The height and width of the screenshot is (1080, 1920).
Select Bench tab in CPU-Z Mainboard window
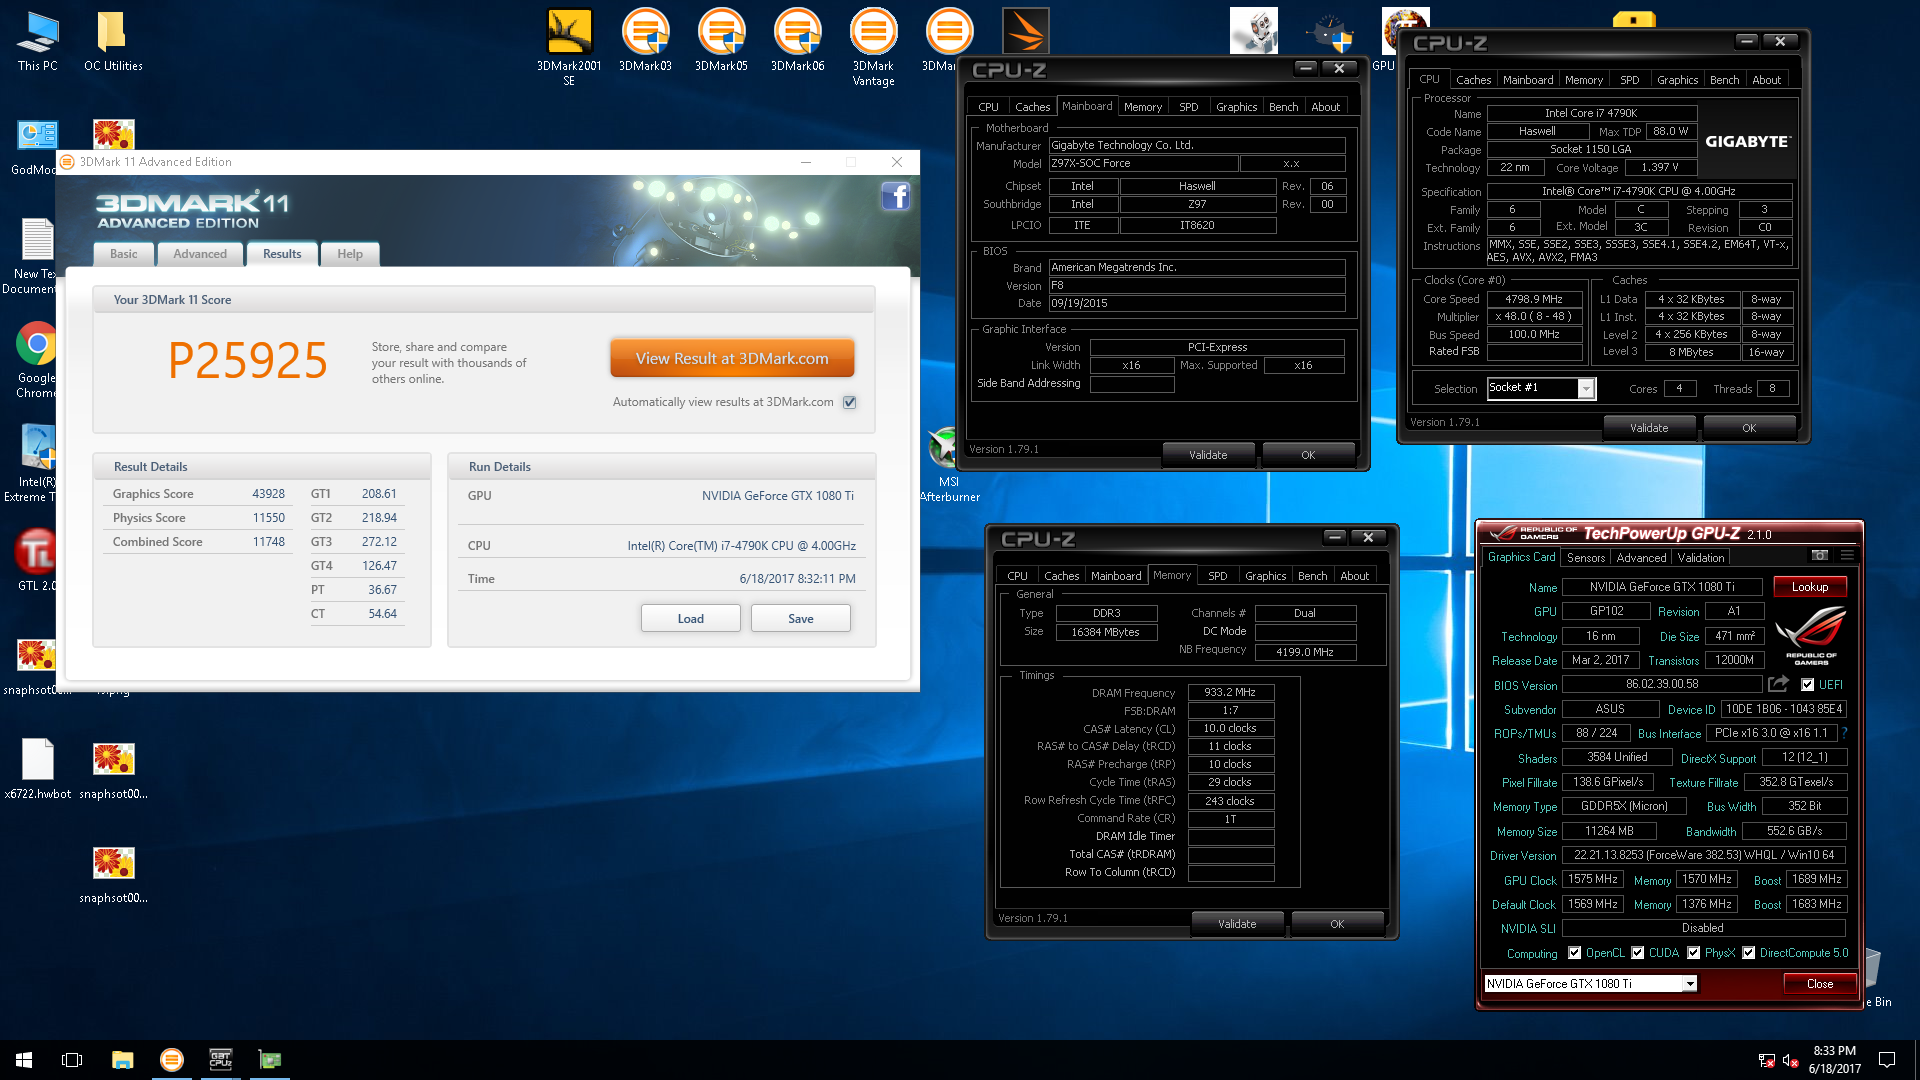tap(1283, 107)
